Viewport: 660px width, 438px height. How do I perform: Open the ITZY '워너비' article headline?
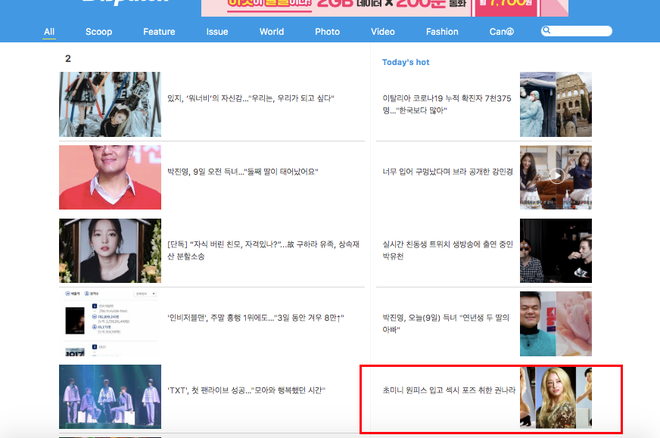[250, 98]
